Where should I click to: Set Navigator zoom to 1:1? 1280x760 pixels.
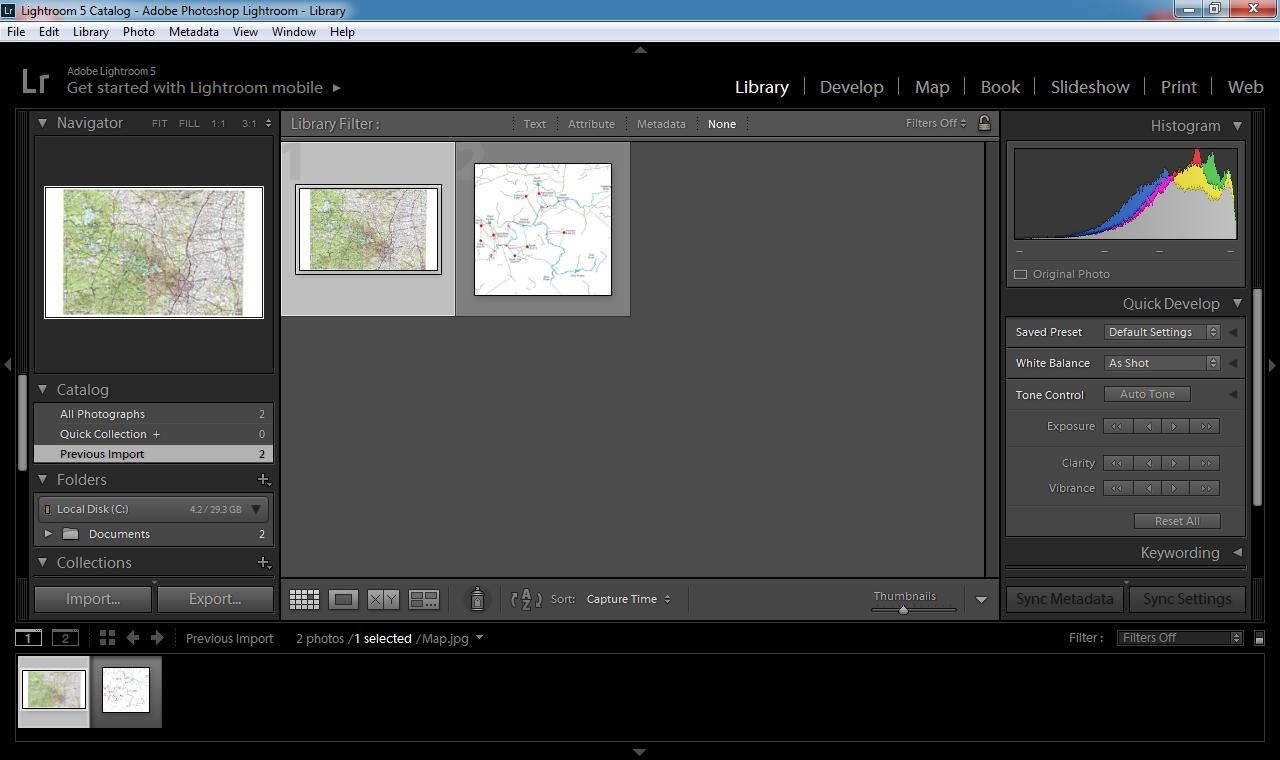(x=218, y=124)
